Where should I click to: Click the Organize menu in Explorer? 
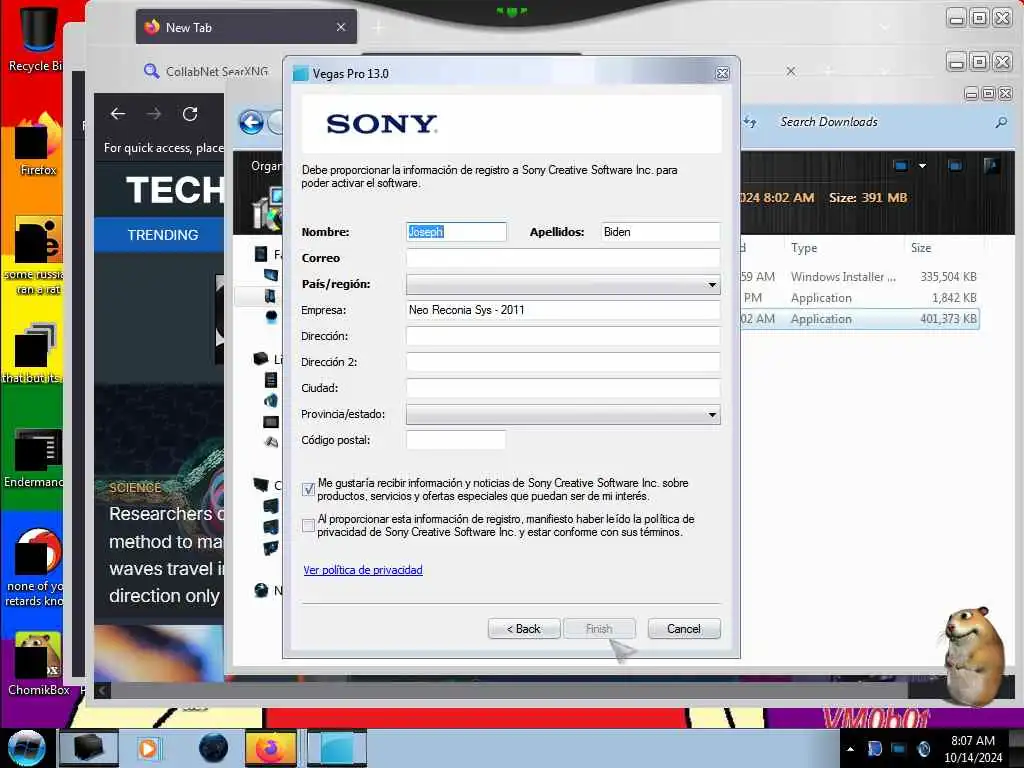[x=266, y=166]
